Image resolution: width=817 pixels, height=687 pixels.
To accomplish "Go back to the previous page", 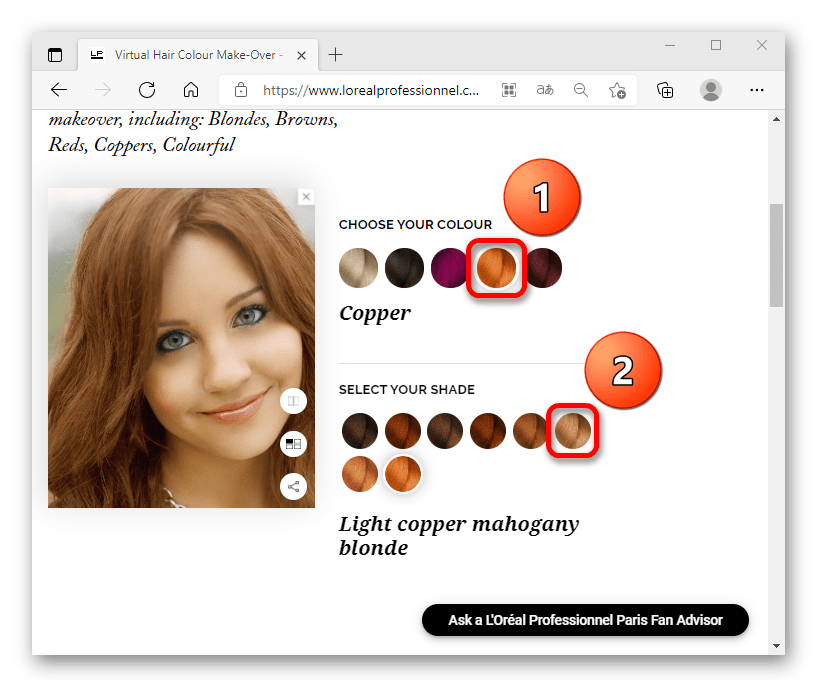I will tap(59, 90).
